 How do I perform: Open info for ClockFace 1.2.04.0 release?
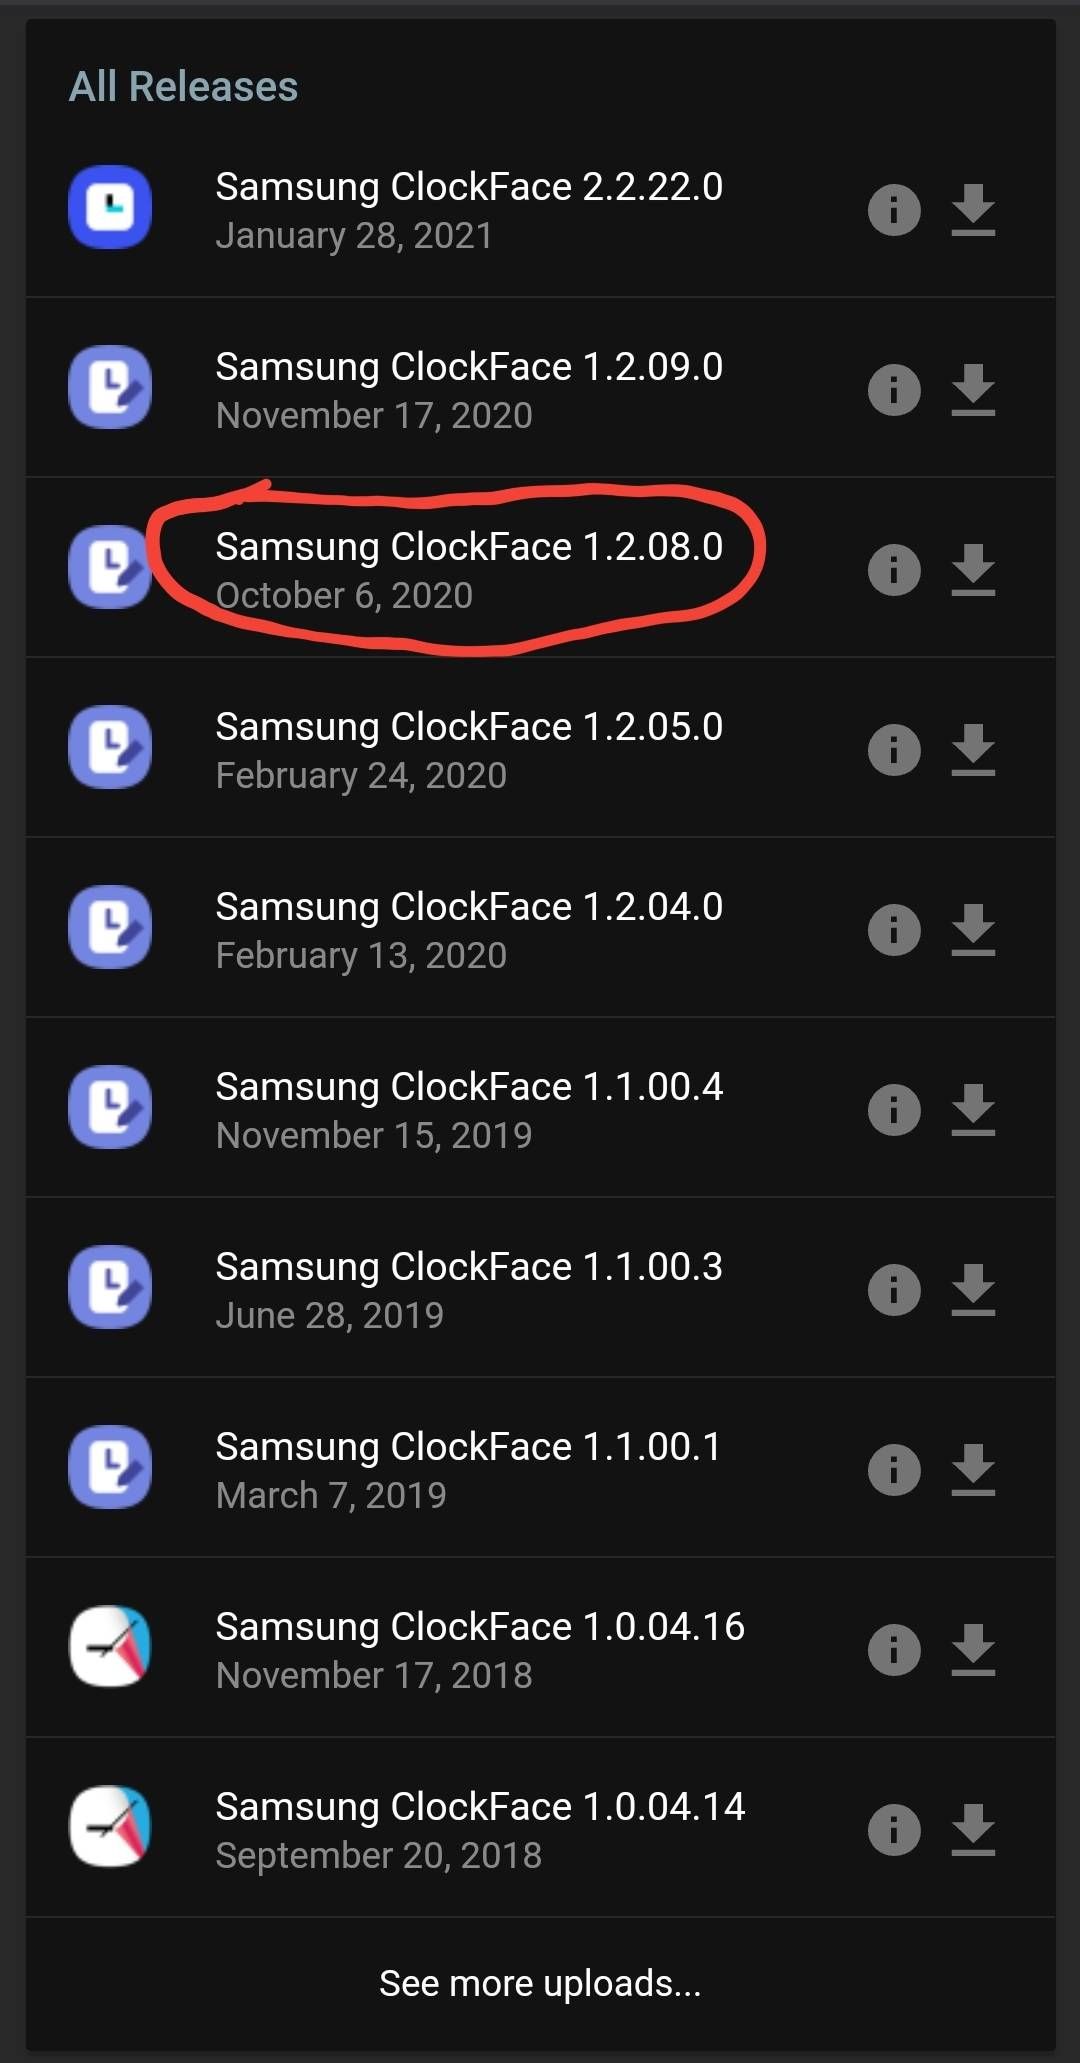[893, 929]
